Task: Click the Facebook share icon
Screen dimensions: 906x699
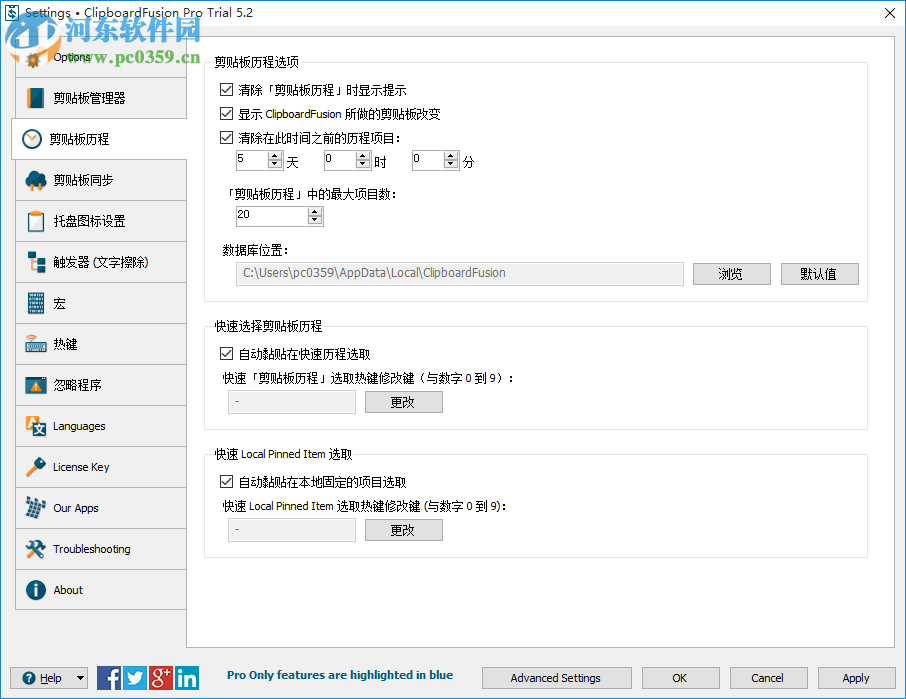Action: pos(108,678)
